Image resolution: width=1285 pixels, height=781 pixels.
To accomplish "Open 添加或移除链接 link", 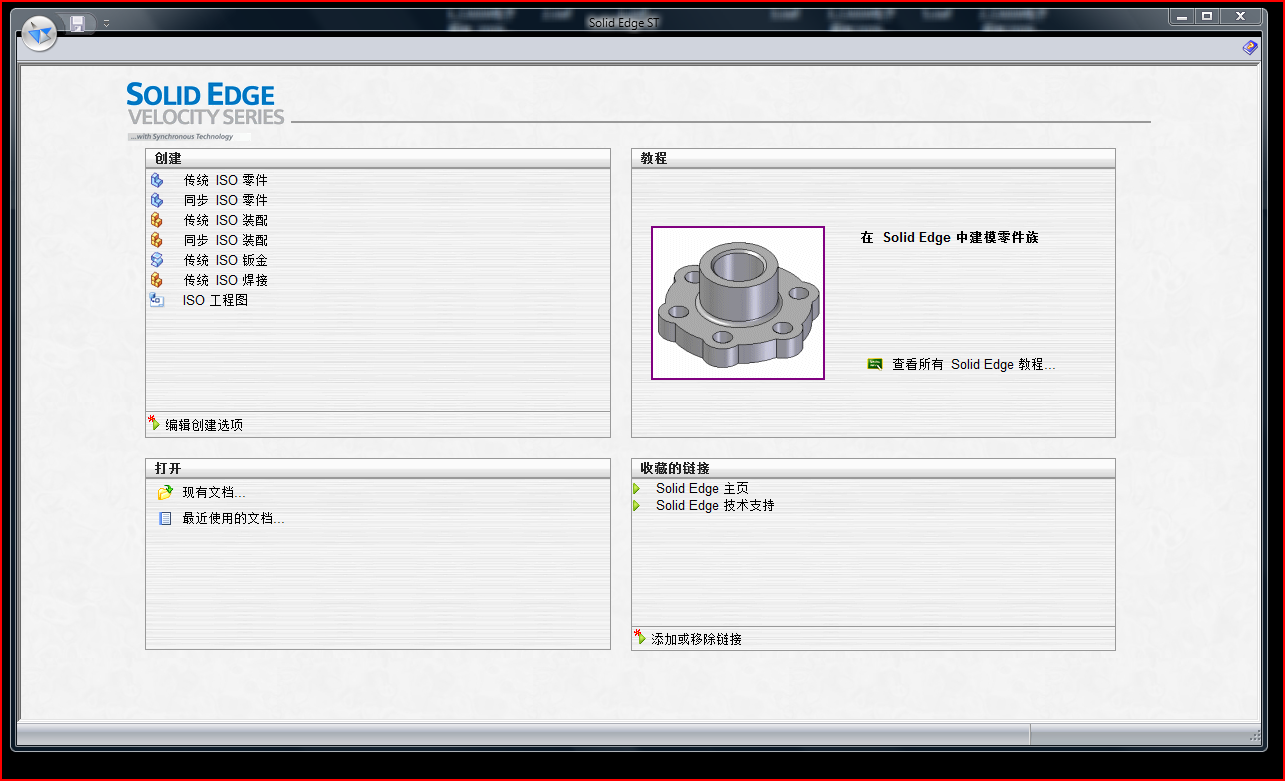I will tap(696, 639).
